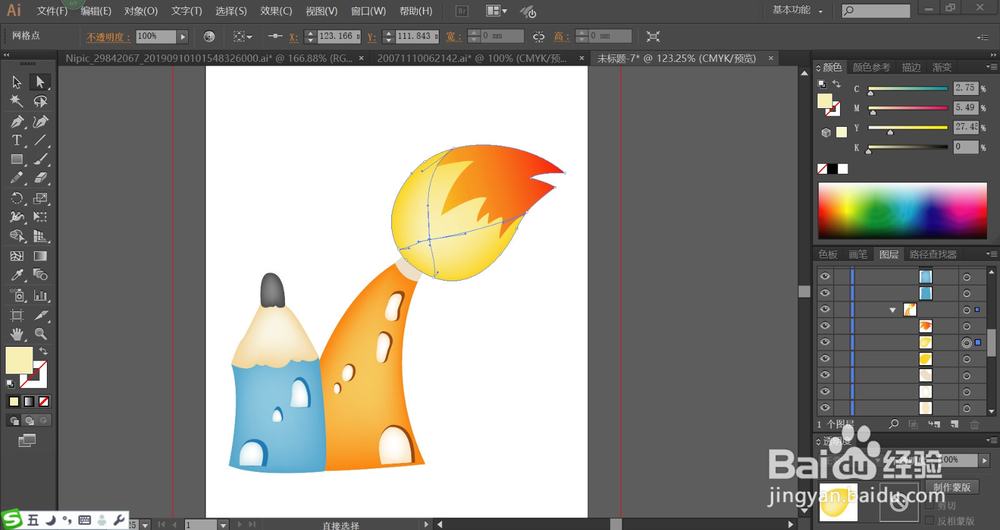Viewport: 1000px width, 530px height.
Task: Open the 对象(O) menu
Action: (x=141, y=11)
